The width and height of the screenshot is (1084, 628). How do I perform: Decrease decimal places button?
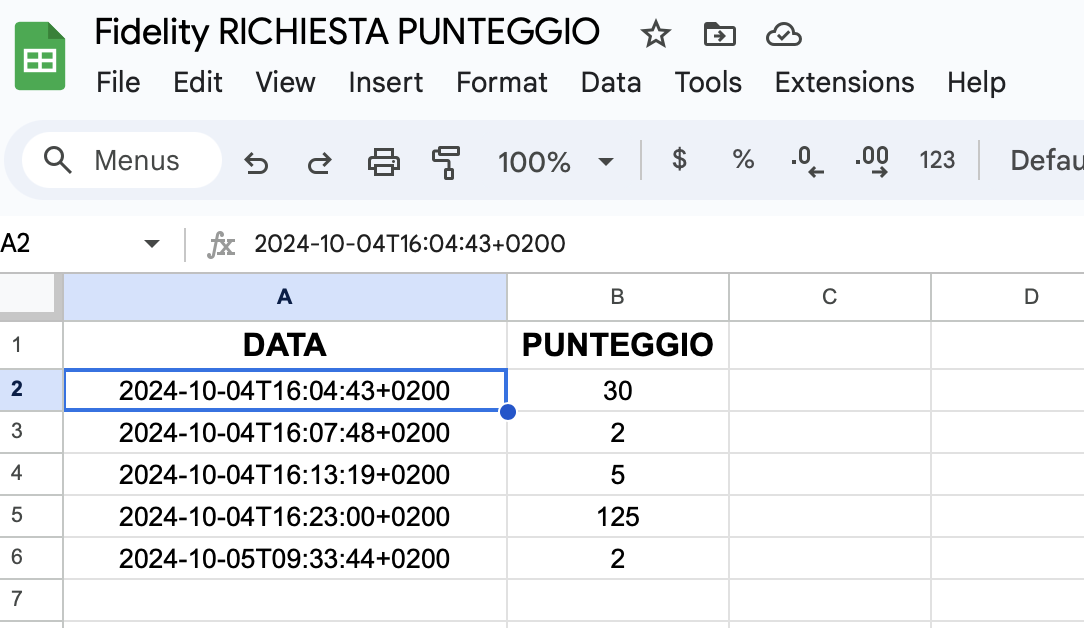[x=807, y=161]
